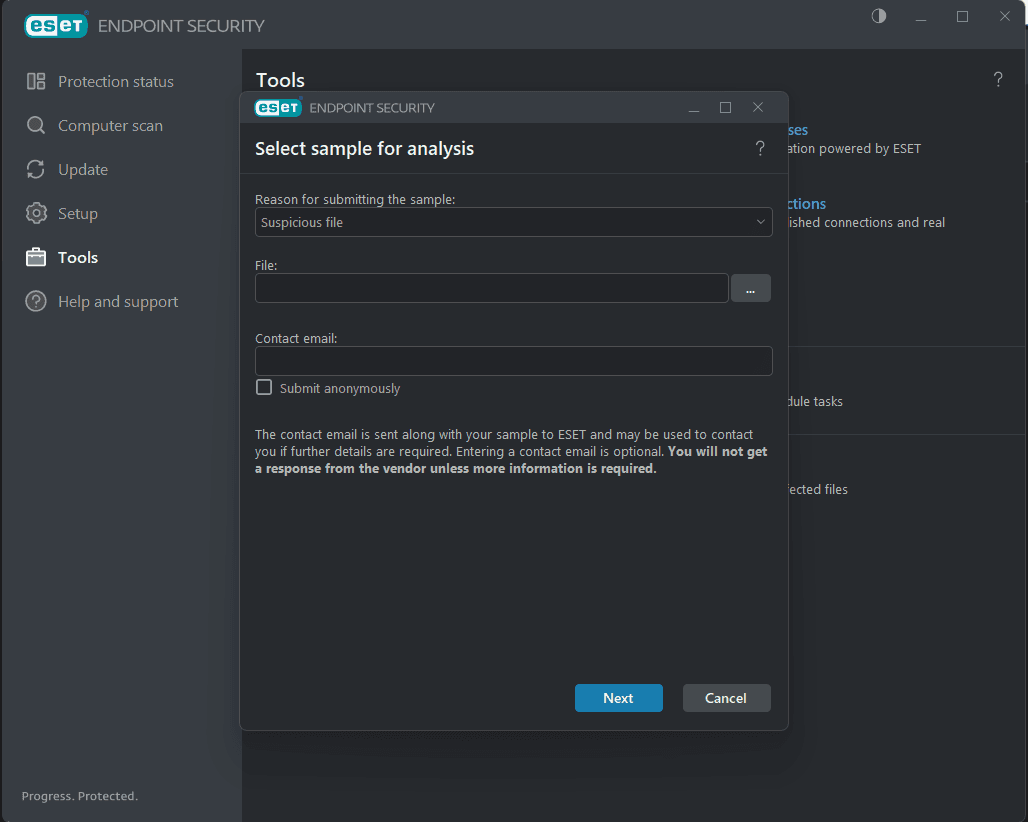Click the Tools briefcase icon
This screenshot has width=1028, height=822.
pos(36,257)
